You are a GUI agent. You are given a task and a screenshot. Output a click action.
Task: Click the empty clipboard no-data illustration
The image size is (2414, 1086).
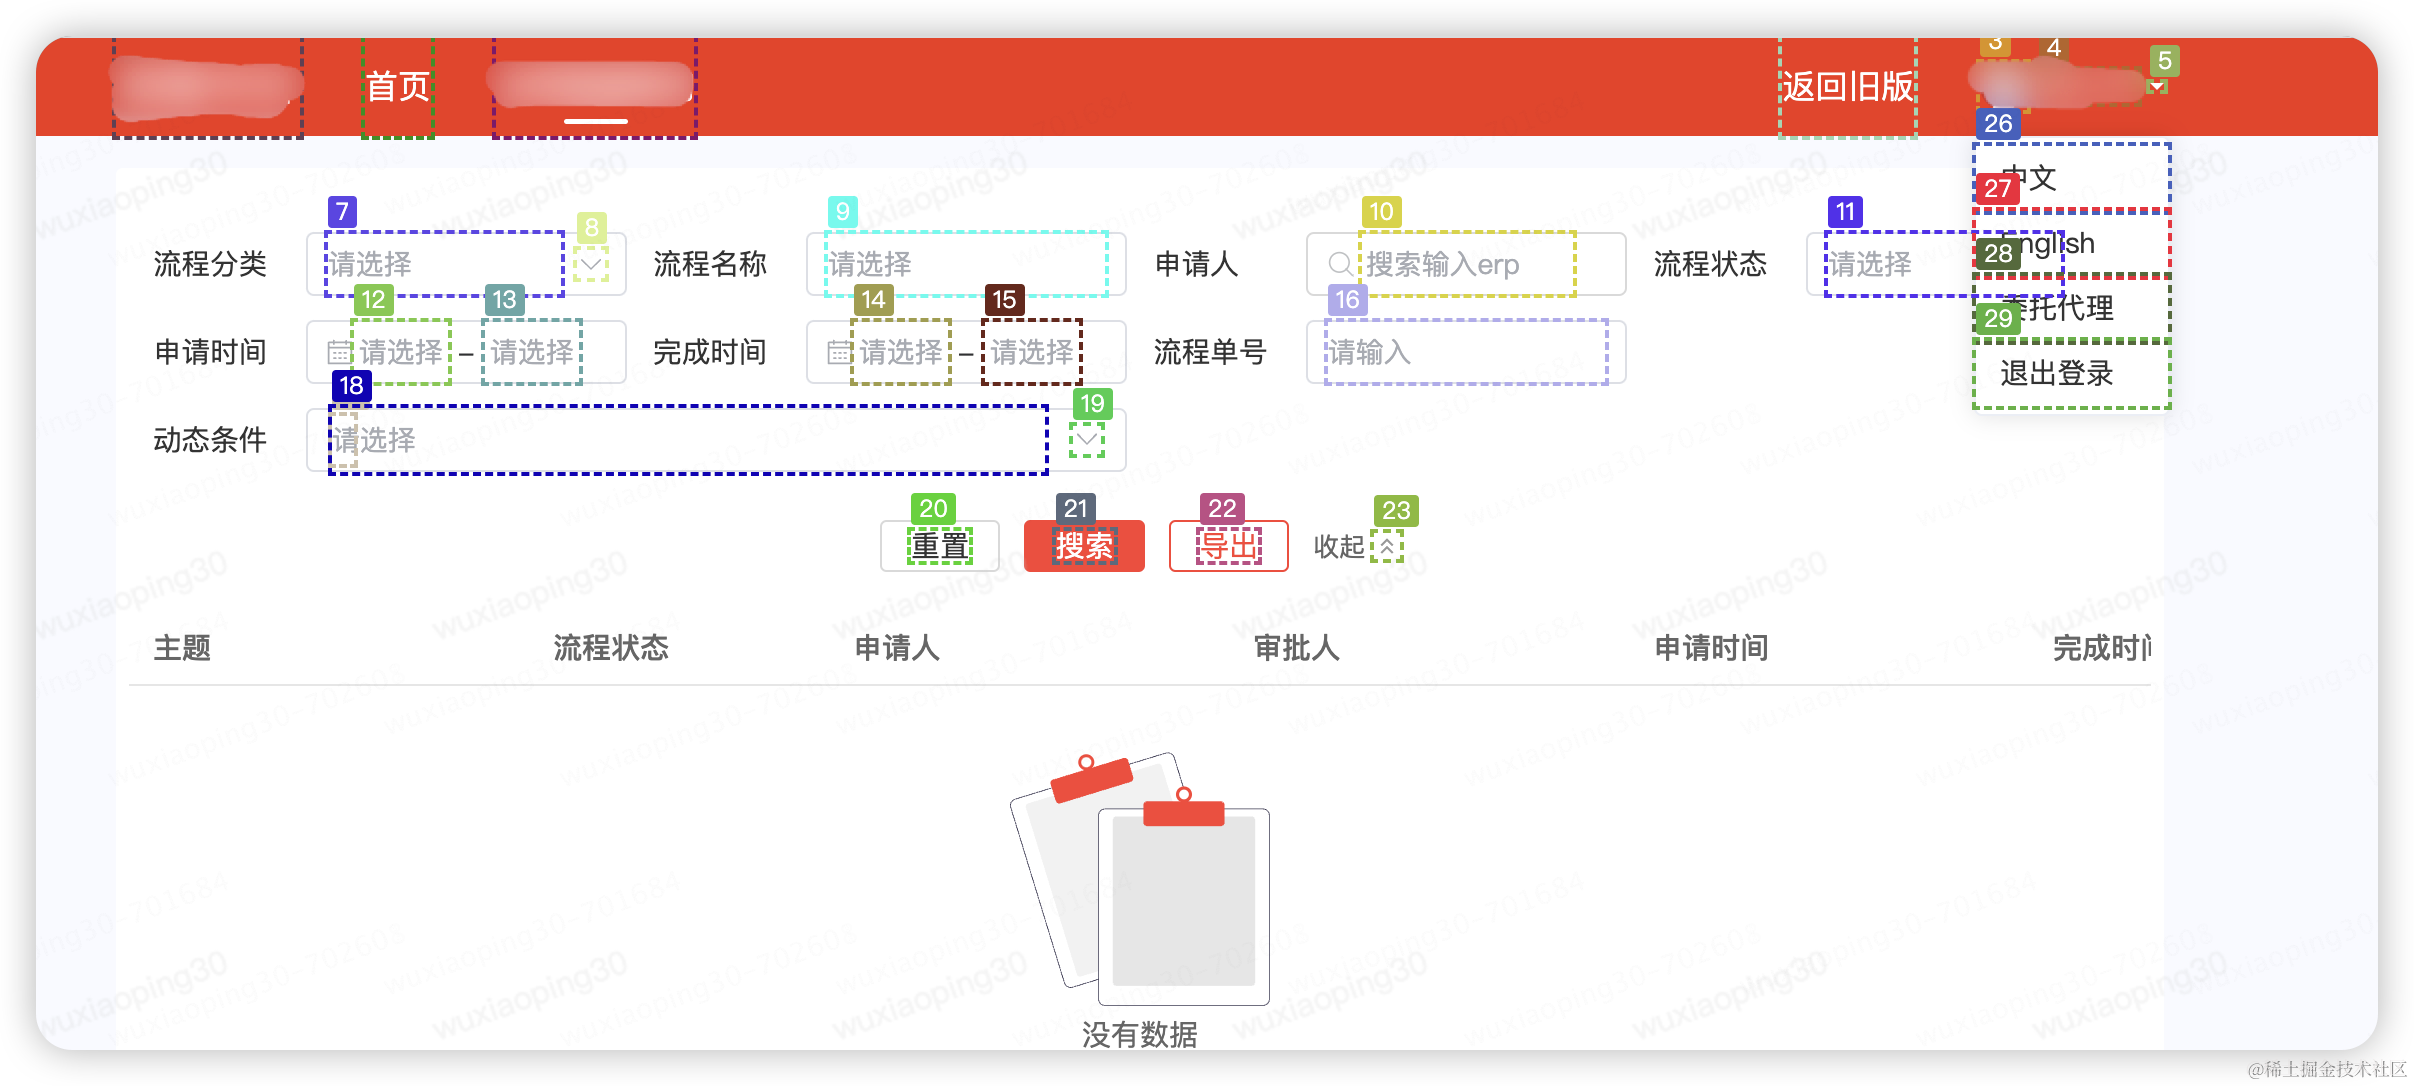point(1140,880)
